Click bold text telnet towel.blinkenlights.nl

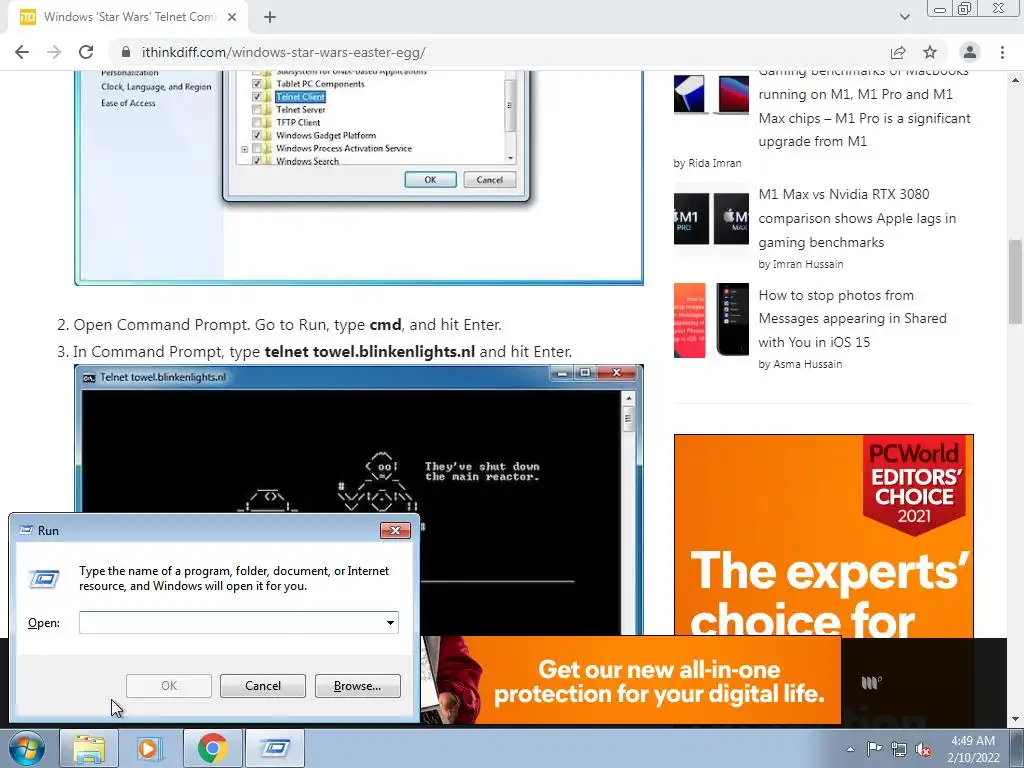pos(370,351)
